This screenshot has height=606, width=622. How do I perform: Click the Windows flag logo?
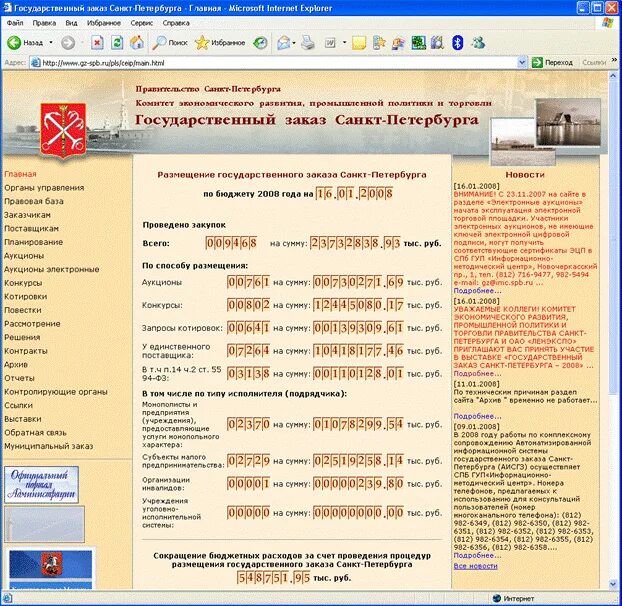click(608, 23)
